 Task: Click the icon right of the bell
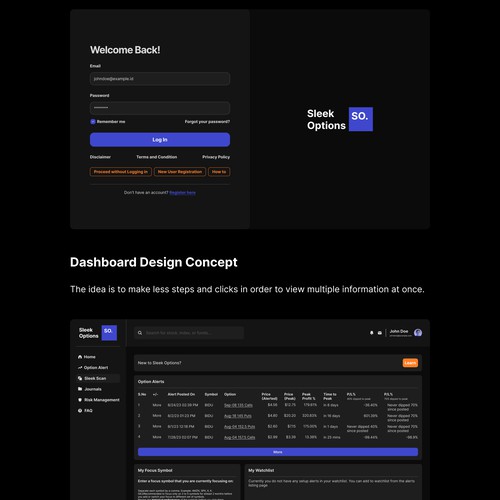click(380, 333)
